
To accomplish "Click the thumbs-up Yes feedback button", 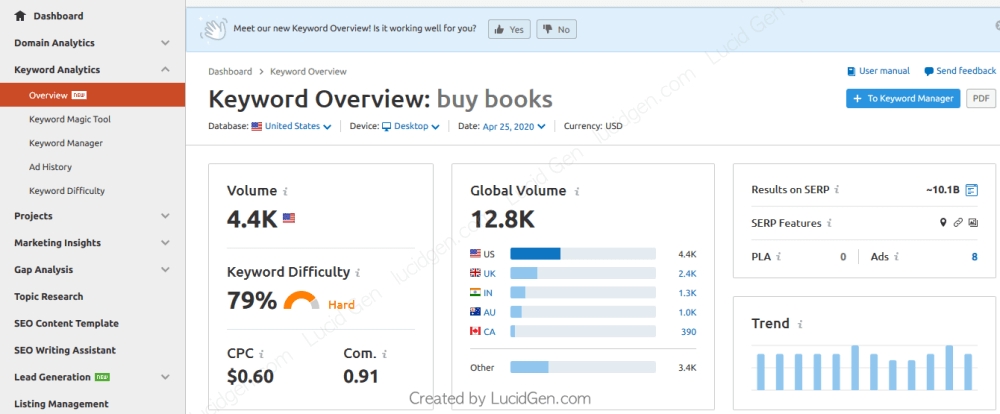I will 509,30.
